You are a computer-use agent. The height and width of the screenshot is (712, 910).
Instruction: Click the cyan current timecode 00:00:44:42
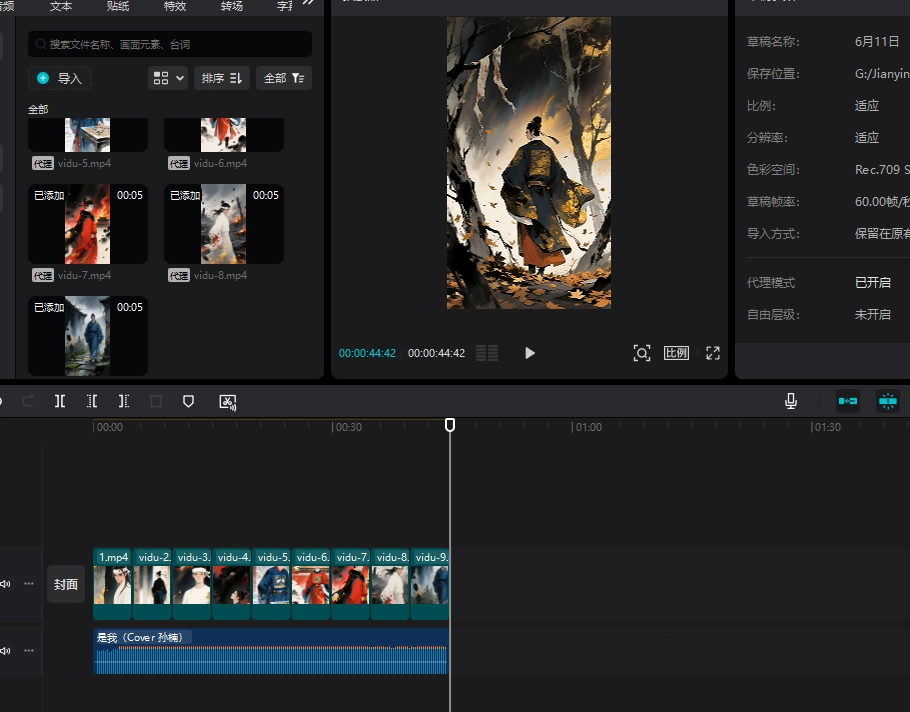pyautogui.click(x=367, y=353)
